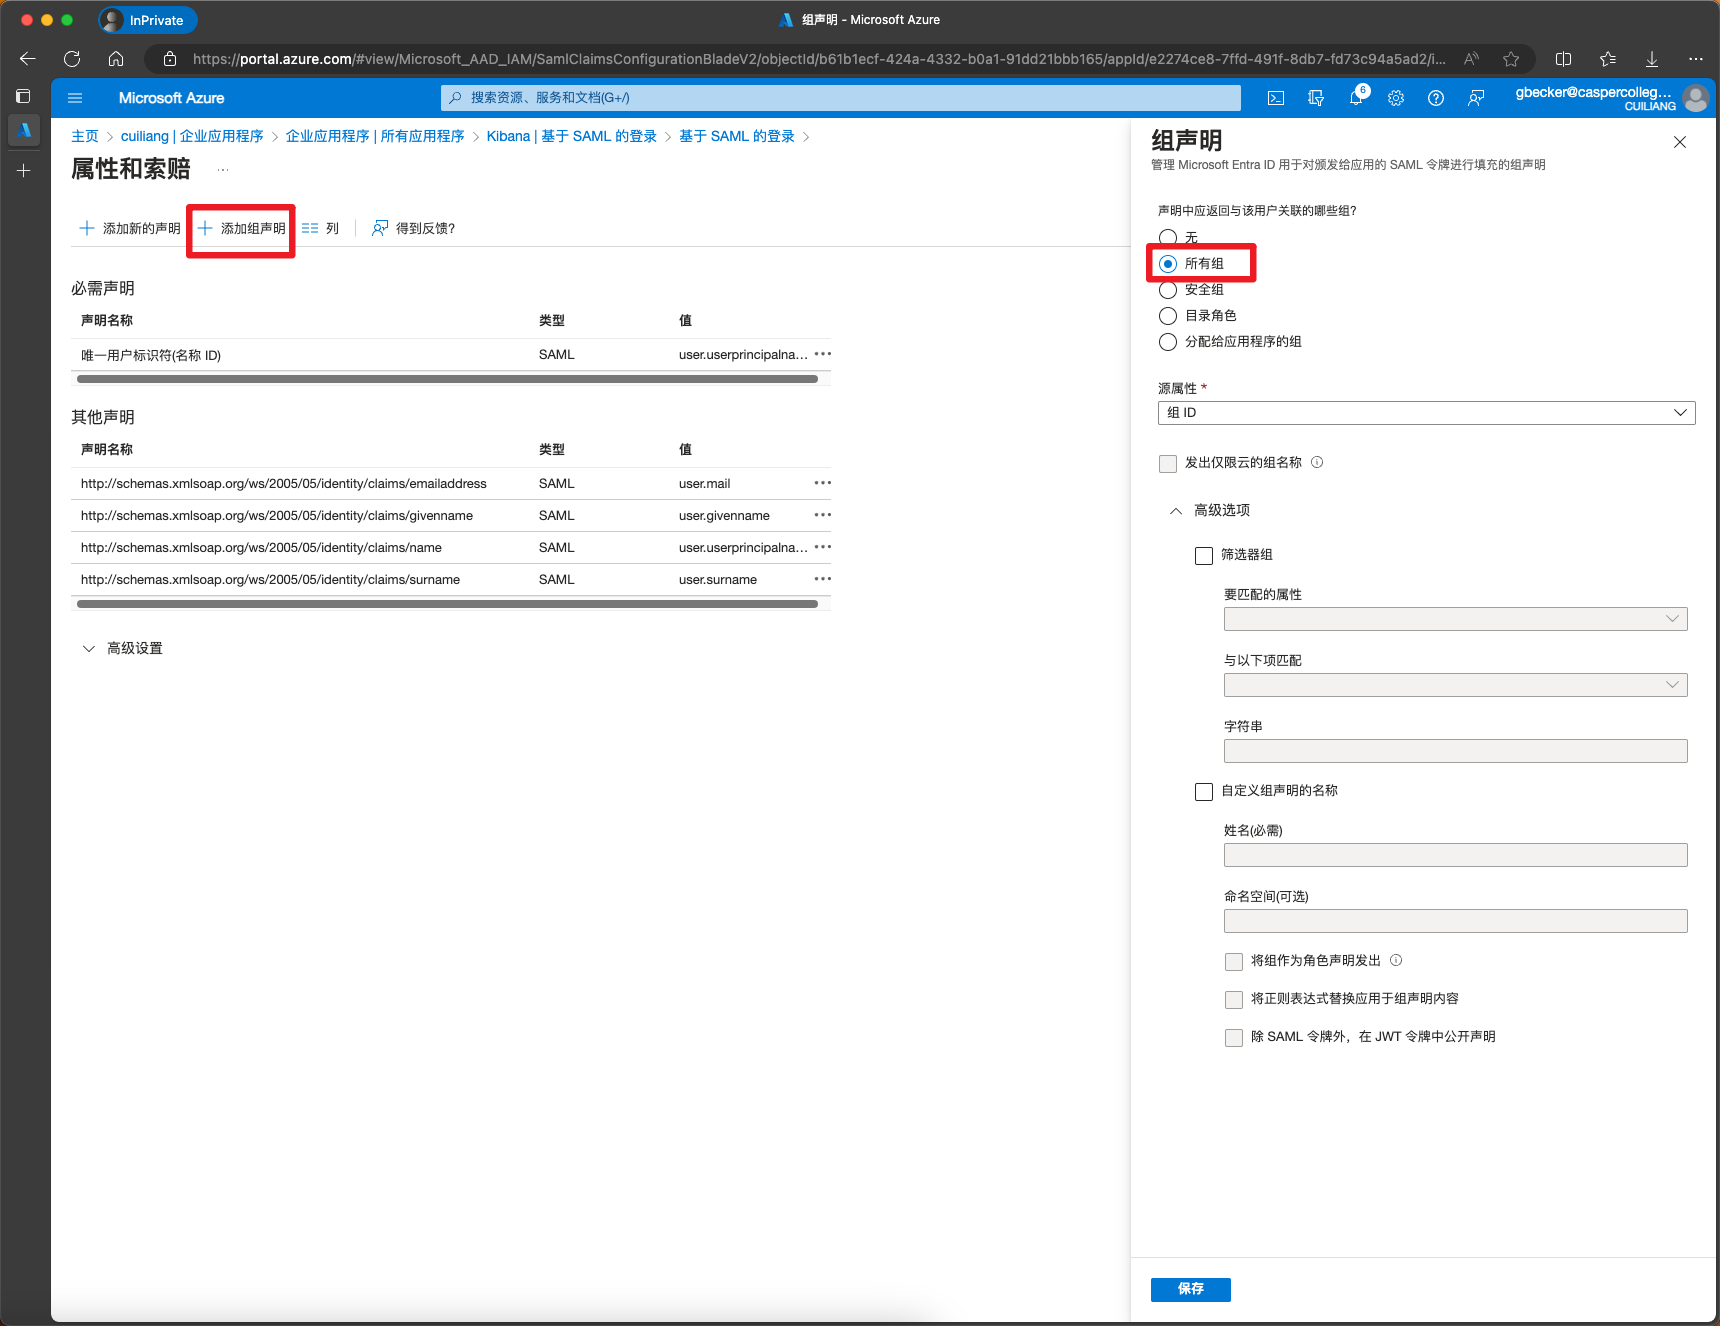Tick the JWT 令牌中公开声明 checkbox
Screen dimensions: 1720x1326
1234,1037
